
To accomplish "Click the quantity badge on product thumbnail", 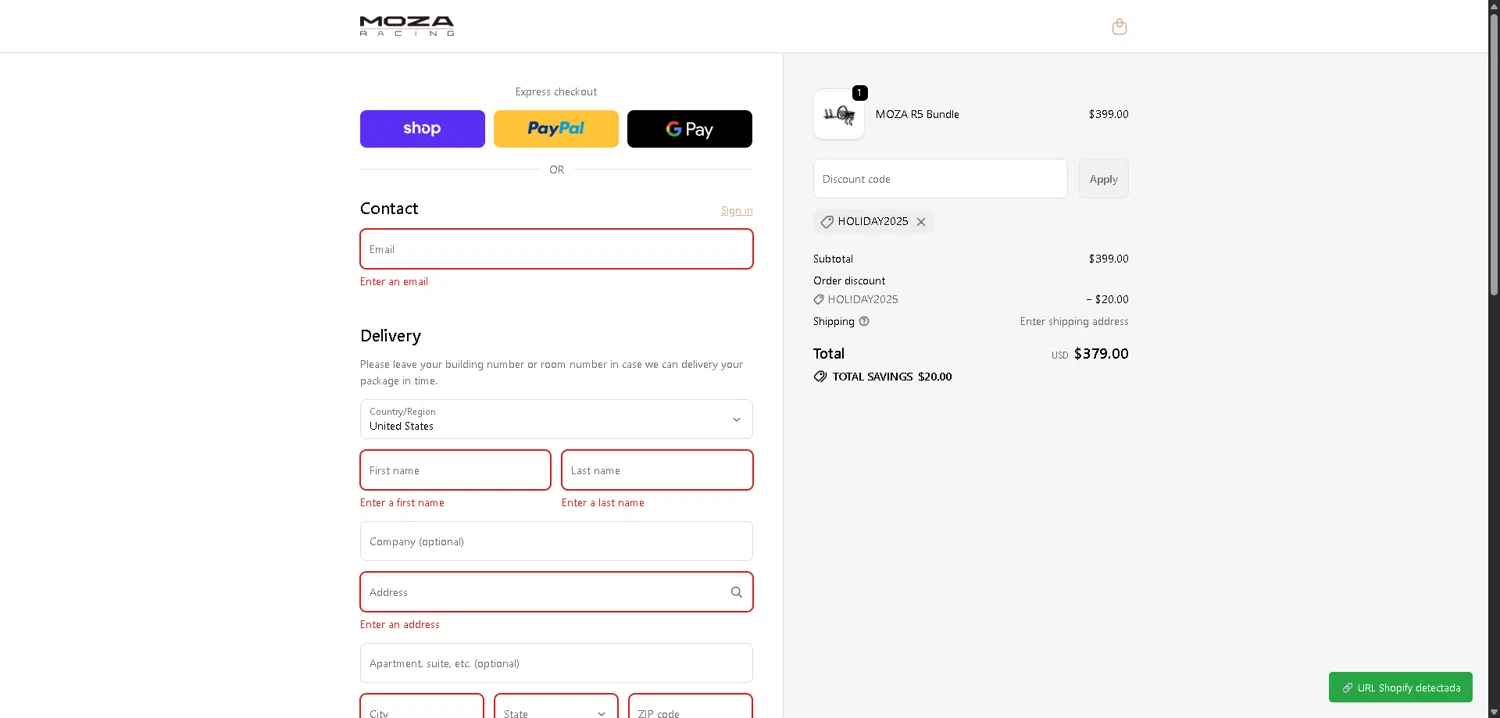I will click(860, 93).
